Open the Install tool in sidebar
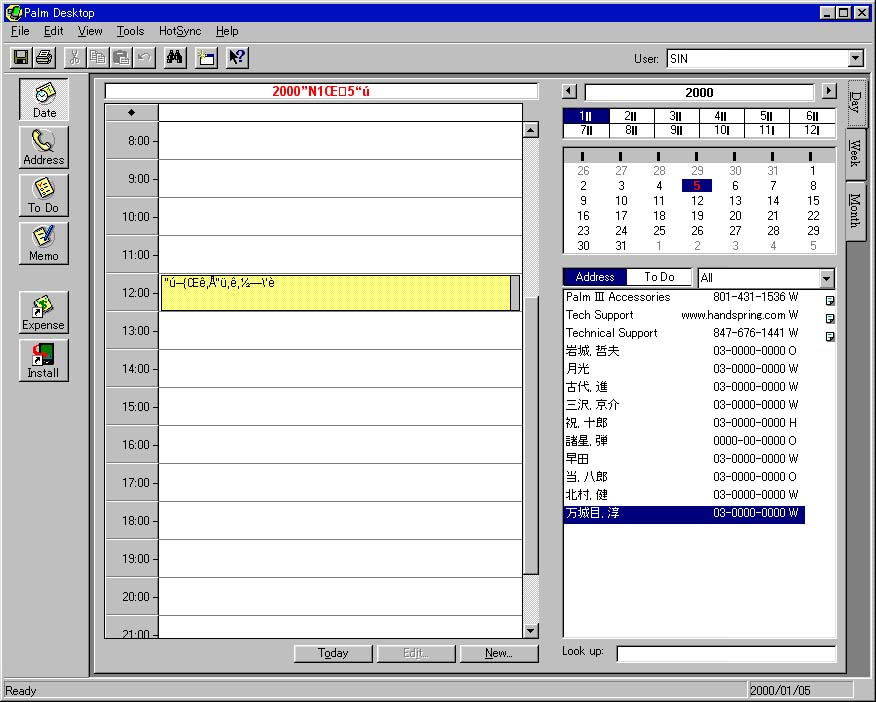The height and width of the screenshot is (702, 876). point(44,360)
